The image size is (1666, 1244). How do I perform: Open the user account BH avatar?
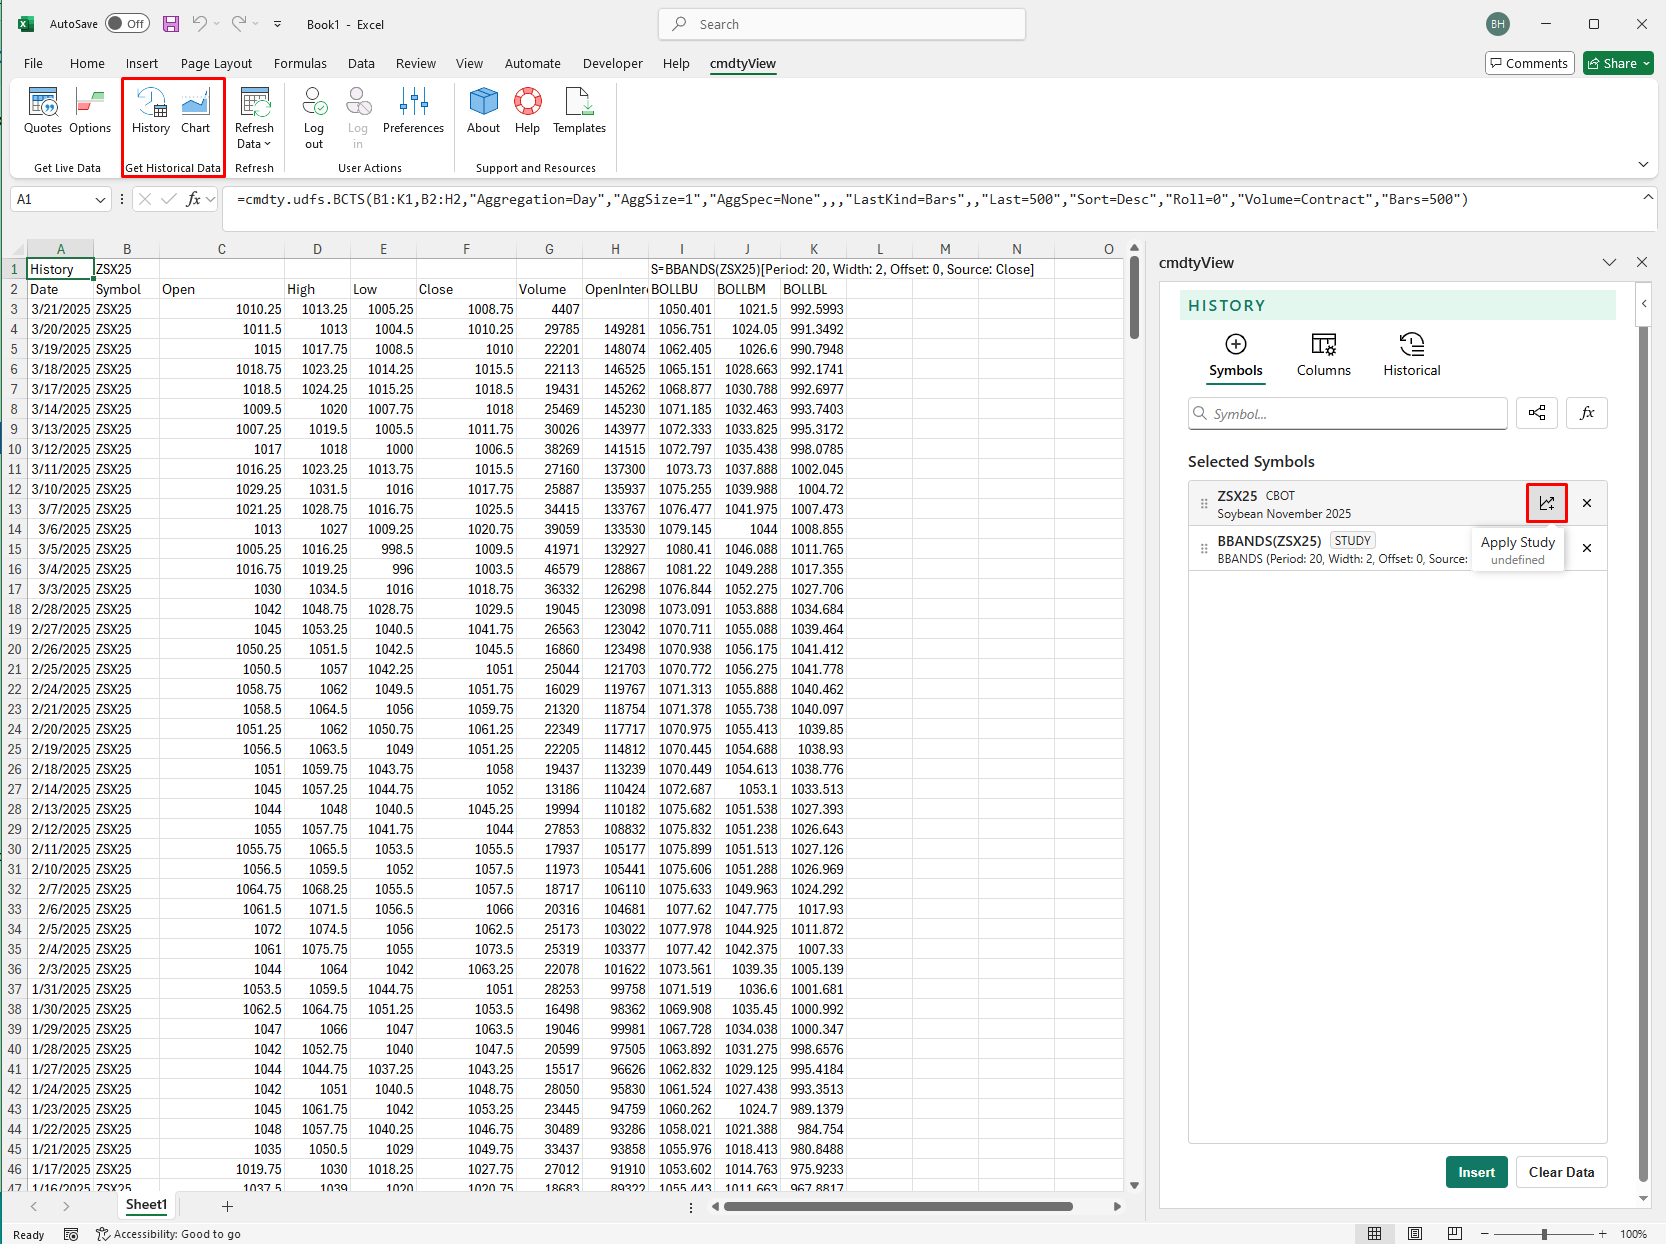(1498, 24)
